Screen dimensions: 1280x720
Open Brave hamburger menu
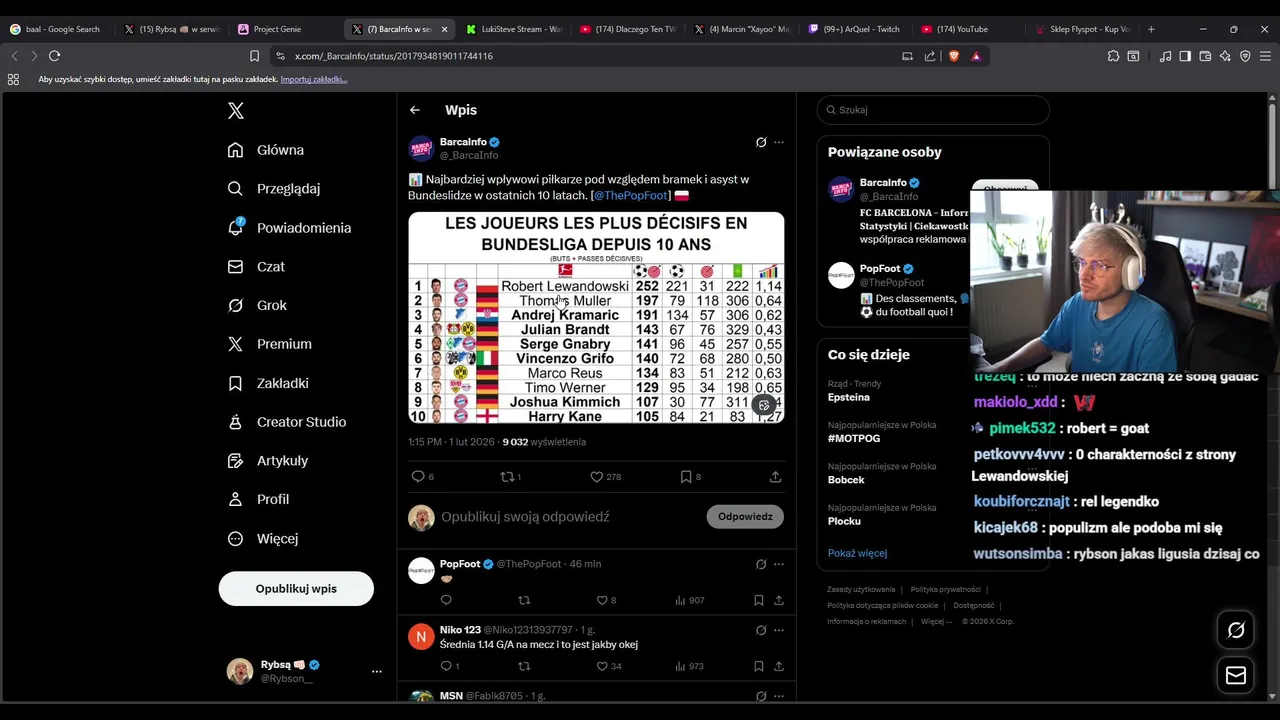tap(1265, 56)
